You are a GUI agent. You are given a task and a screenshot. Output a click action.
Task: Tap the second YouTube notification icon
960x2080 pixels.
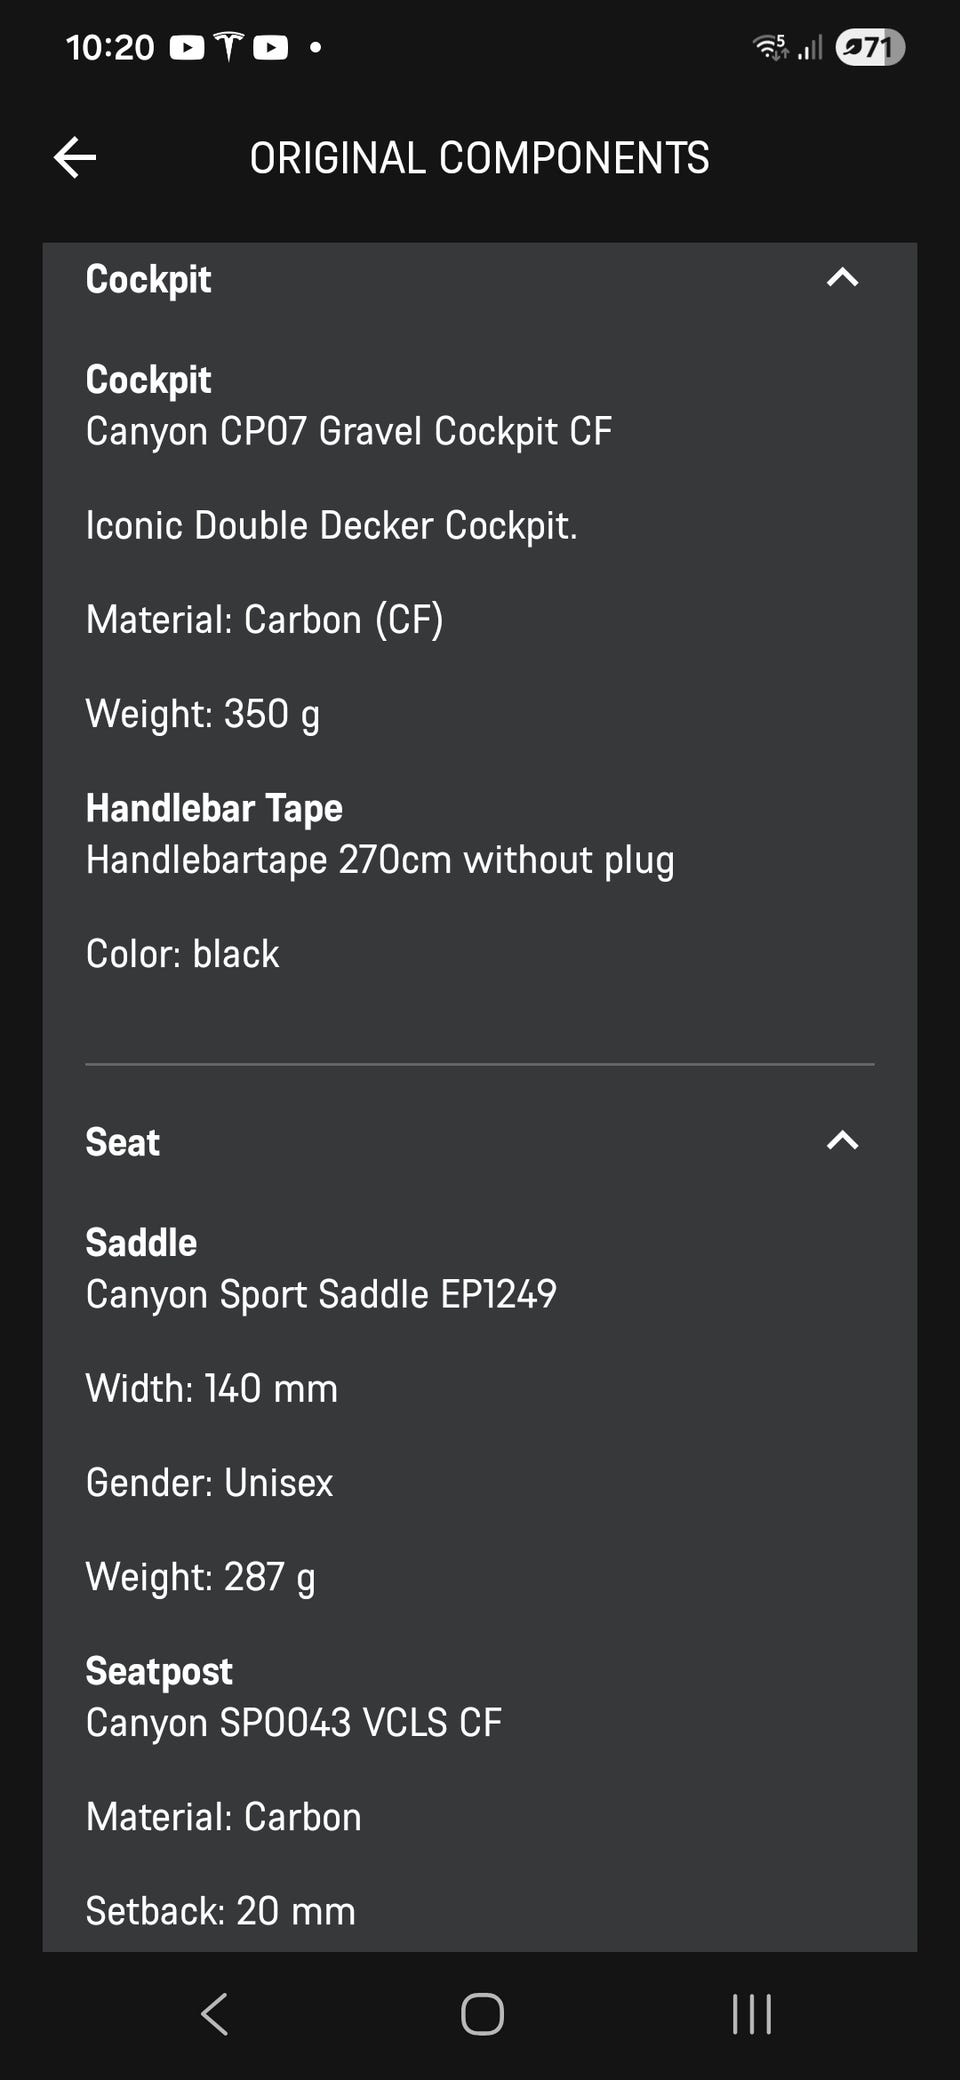point(271,47)
